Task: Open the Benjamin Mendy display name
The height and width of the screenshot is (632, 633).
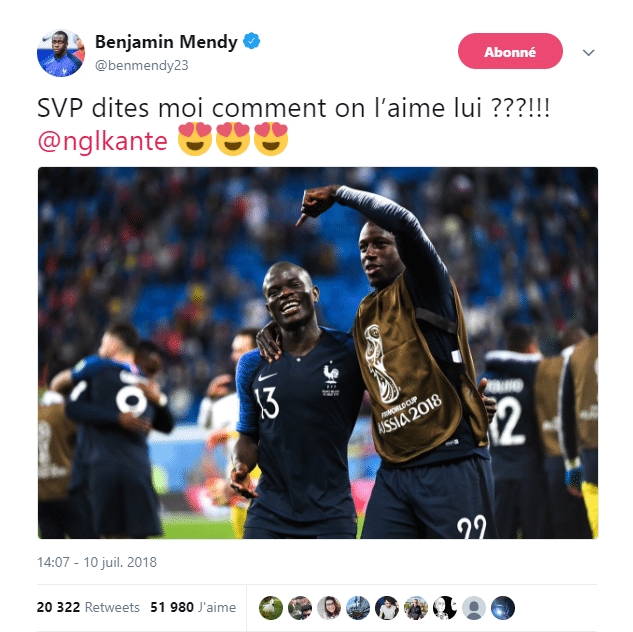Action: coord(166,42)
